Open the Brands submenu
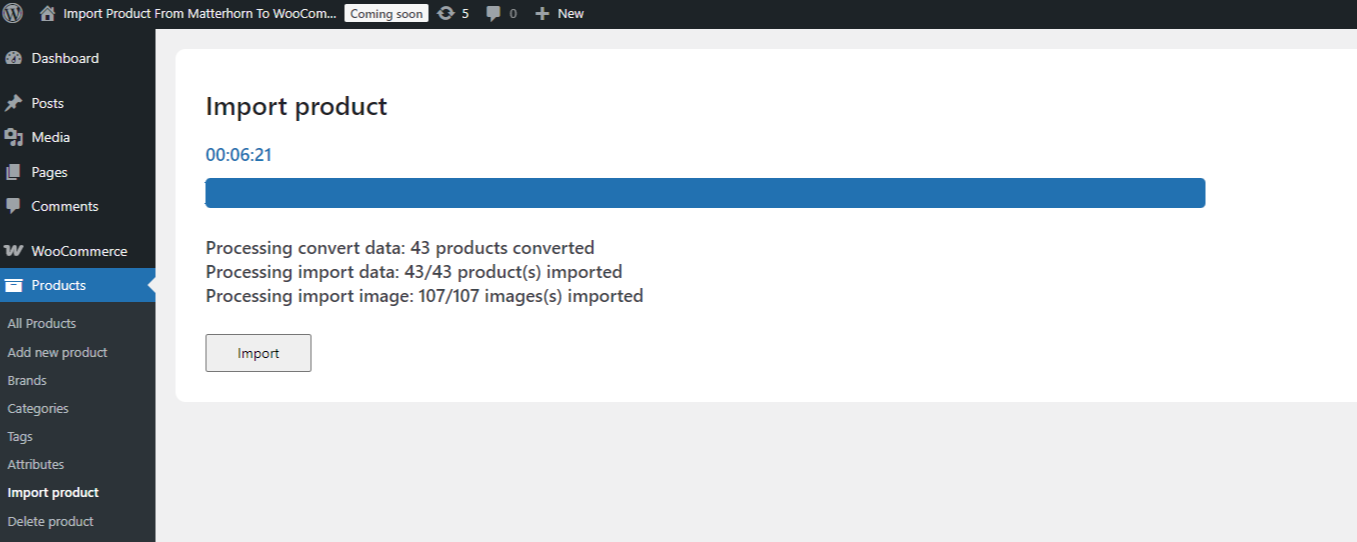The height and width of the screenshot is (542, 1357). tap(27, 380)
